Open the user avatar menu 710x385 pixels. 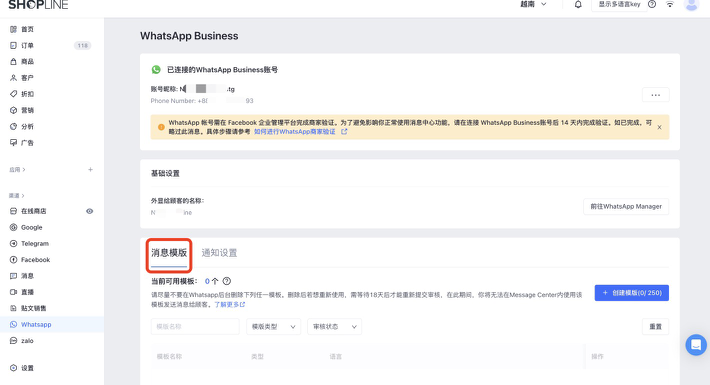(x=691, y=5)
